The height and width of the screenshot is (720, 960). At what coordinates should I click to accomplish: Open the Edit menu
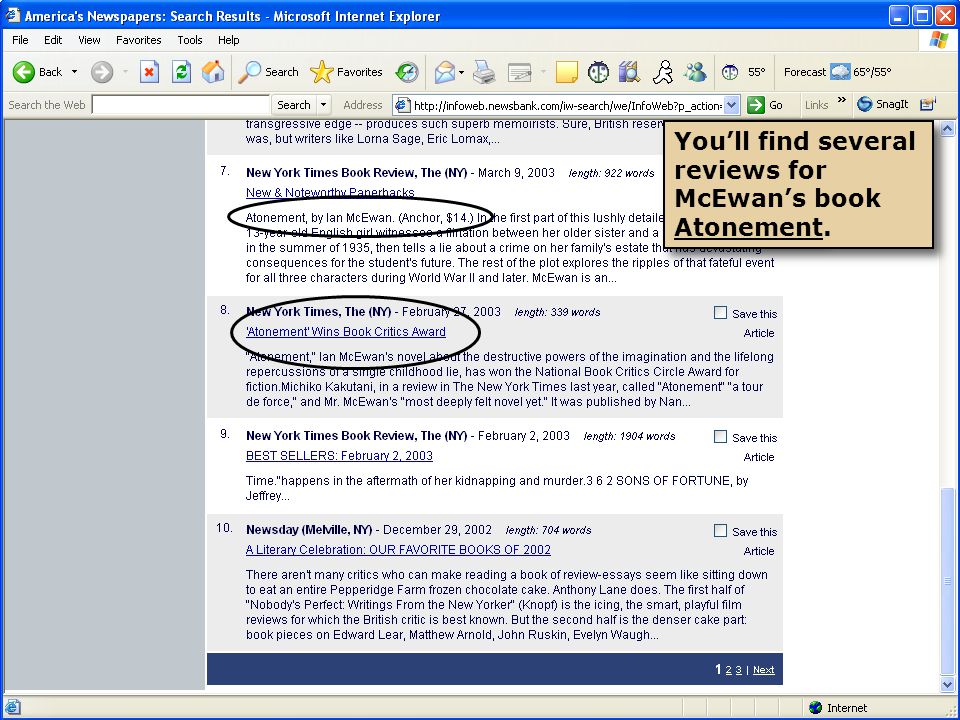pyautogui.click(x=53, y=40)
